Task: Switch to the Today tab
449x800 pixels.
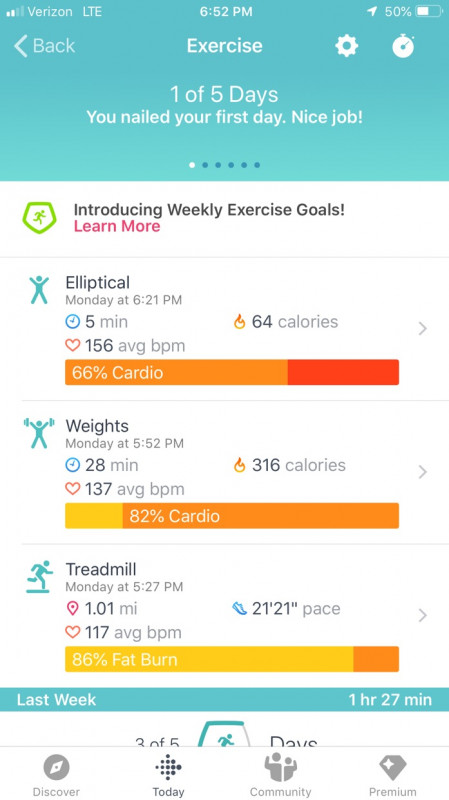Action: pyautogui.click(x=168, y=774)
